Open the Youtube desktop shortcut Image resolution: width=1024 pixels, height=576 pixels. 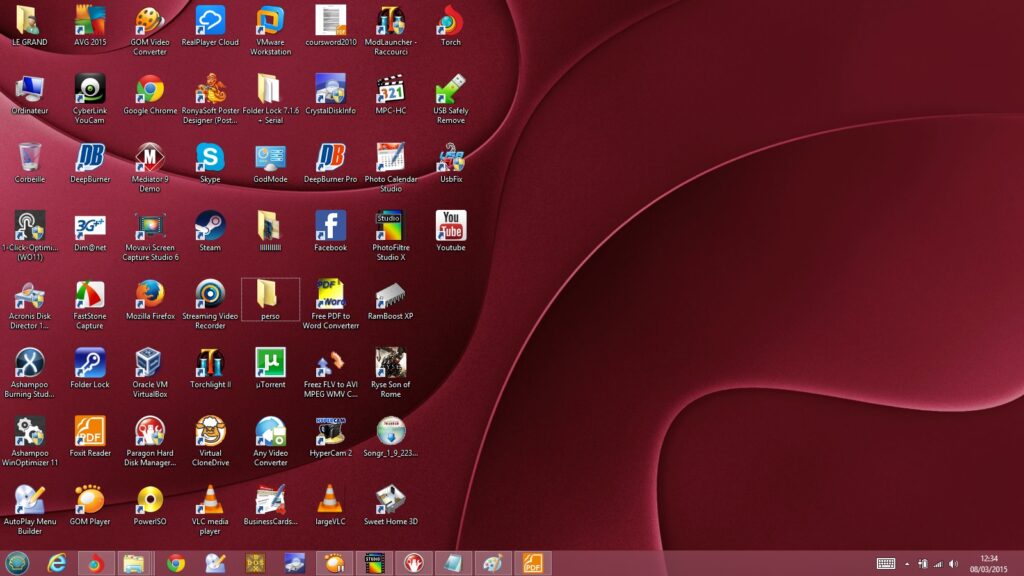click(451, 226)
